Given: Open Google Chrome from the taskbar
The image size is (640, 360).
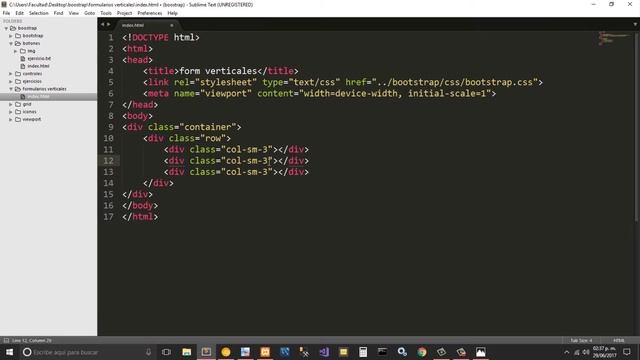Looking at the screenshot, I should pos(422,352).
